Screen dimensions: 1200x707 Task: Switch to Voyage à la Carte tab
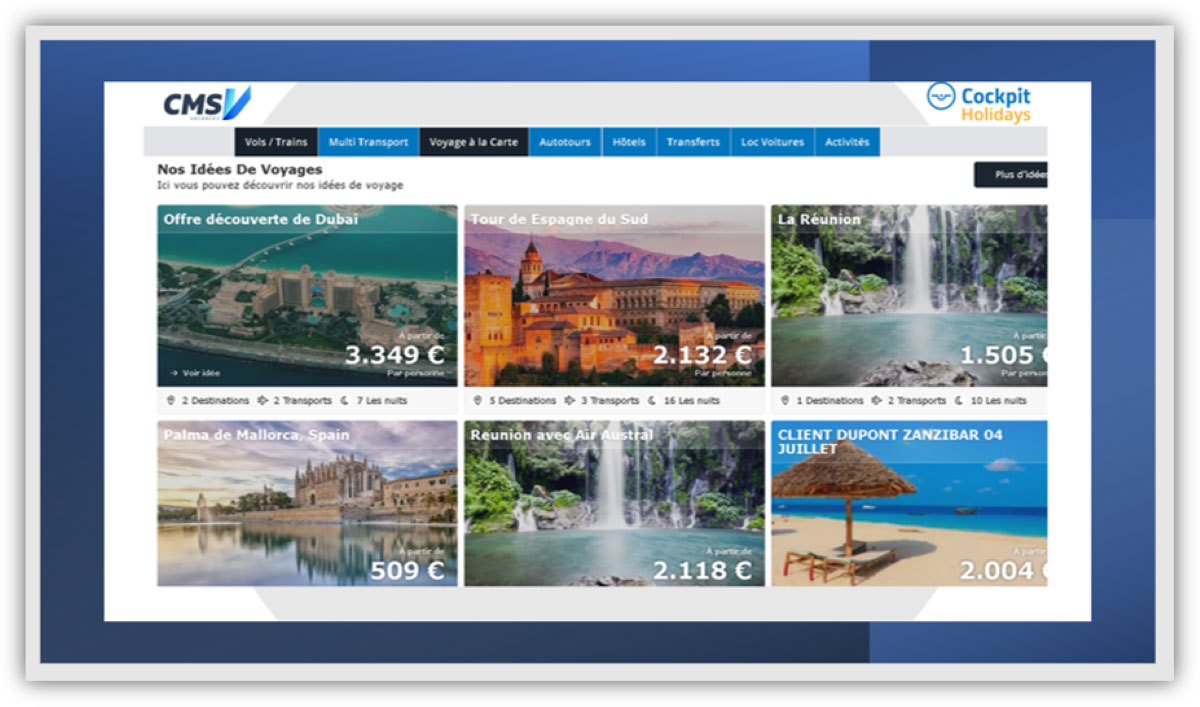(474, 142)
